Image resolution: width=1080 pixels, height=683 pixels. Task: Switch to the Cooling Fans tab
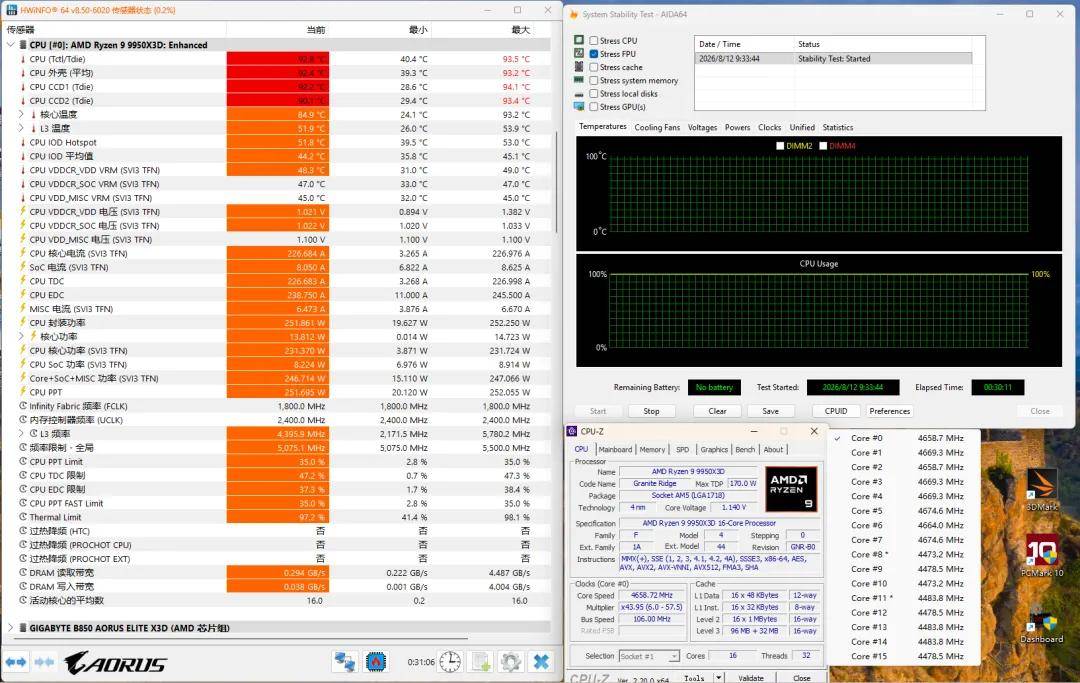pyautogui.click(x=657, y=127)
